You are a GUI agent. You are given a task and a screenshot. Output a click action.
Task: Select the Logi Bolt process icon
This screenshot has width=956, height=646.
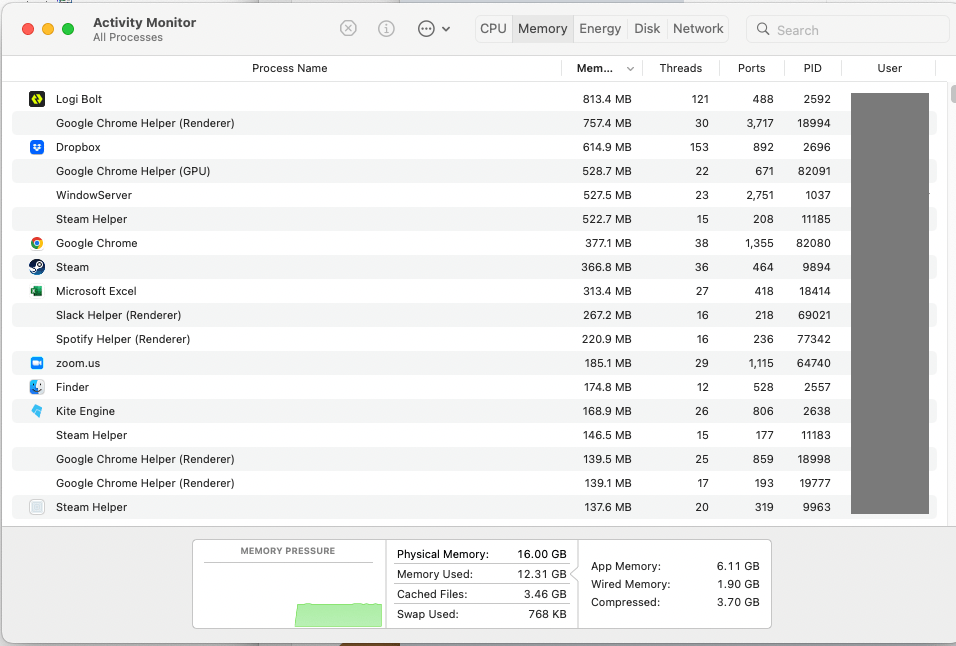(x=35, y=98)
